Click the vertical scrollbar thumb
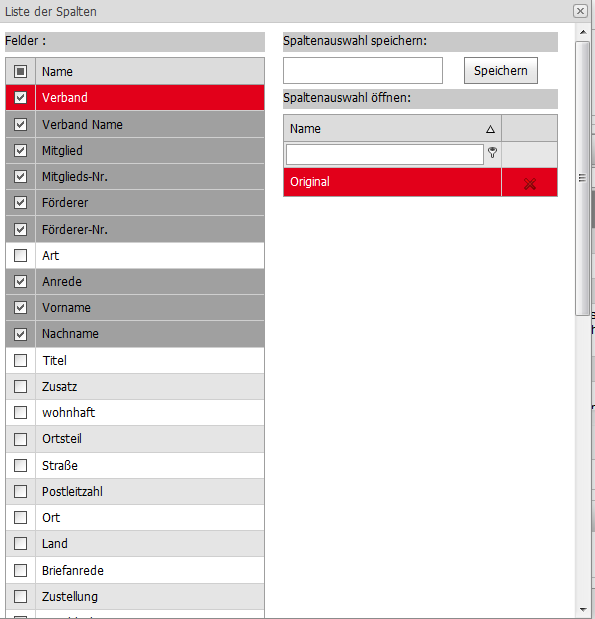Screen dimensions: 595x619 pyautogui.click(x=583, y=178)
